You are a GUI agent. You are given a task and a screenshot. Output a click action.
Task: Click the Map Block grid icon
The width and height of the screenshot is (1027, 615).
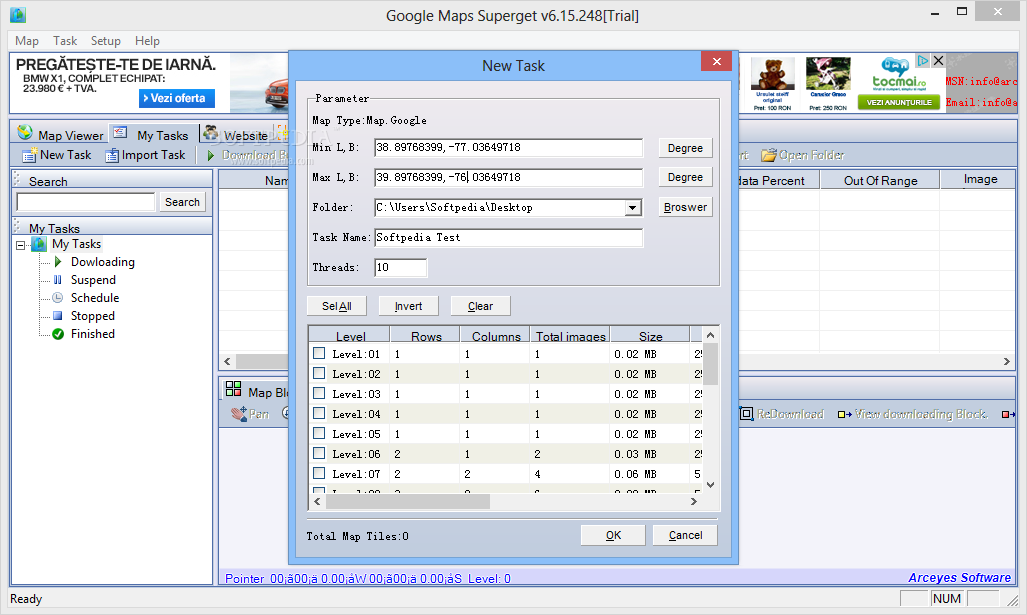233,389
